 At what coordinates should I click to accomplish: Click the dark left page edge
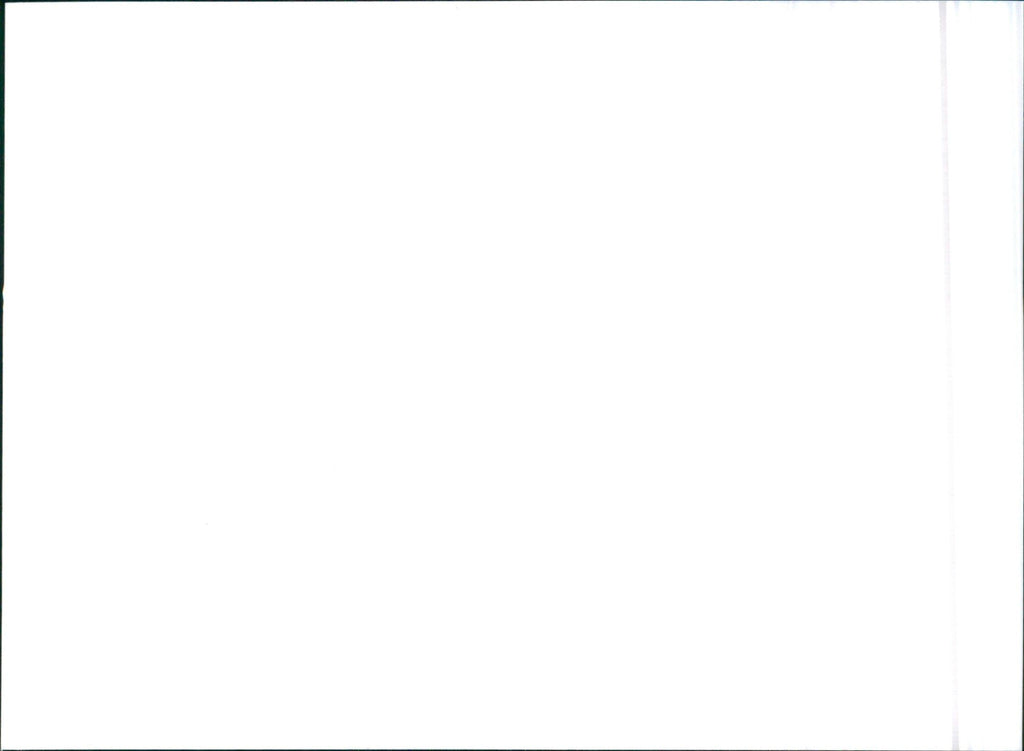click(x=2, y=376)
